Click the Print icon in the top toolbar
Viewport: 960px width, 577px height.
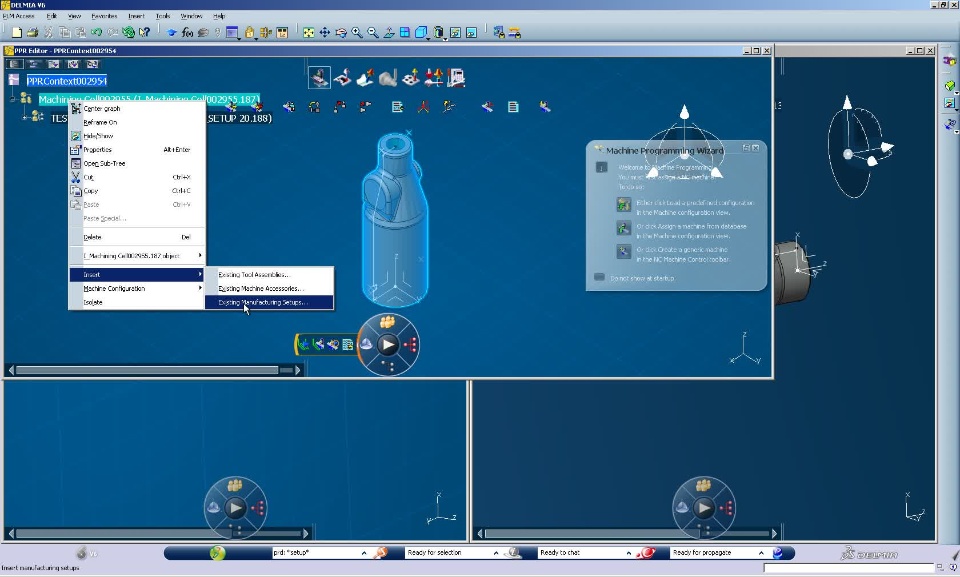32,32
